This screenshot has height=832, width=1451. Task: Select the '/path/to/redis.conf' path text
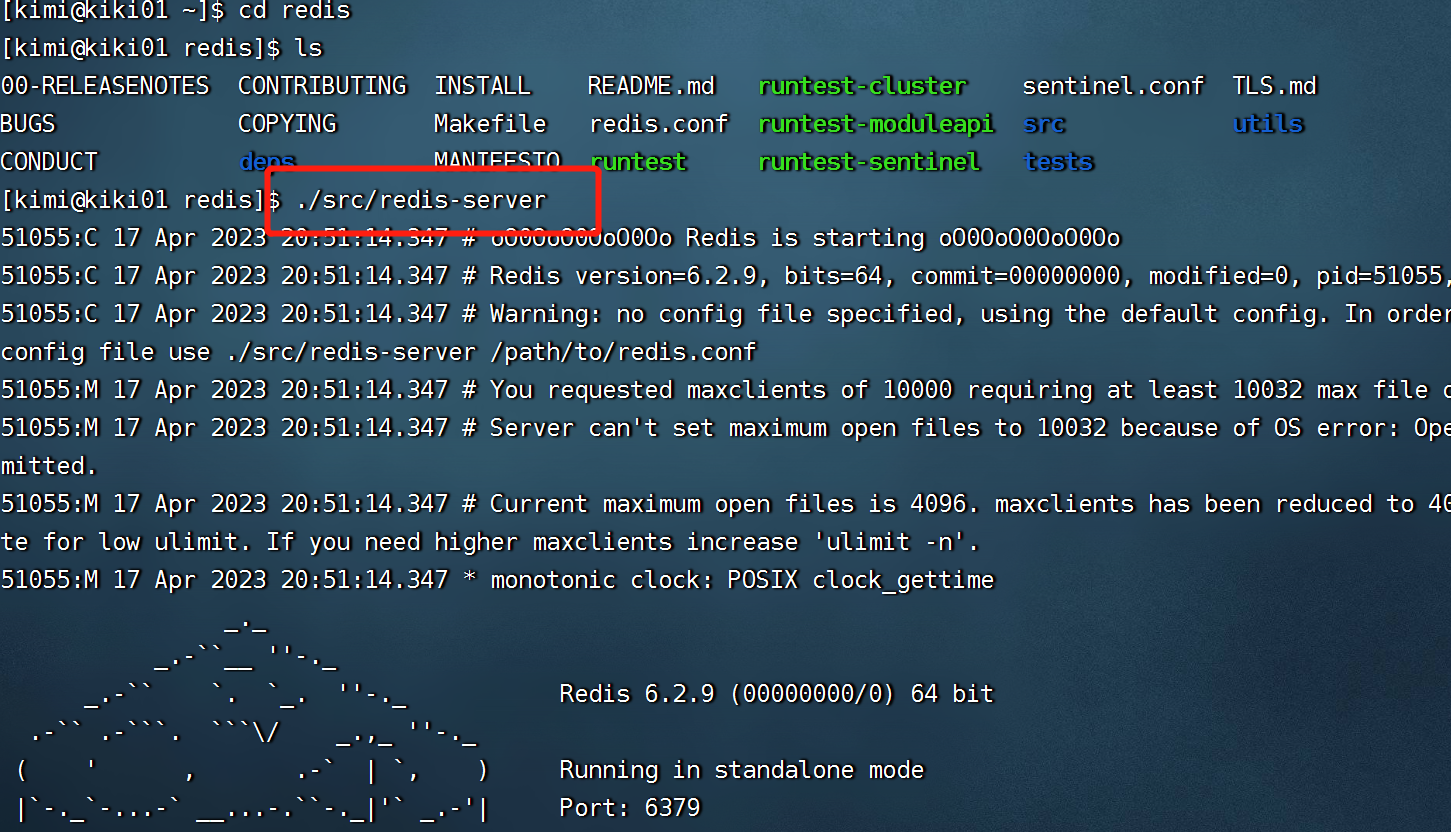pyautogui.click(x=624, y=352)
